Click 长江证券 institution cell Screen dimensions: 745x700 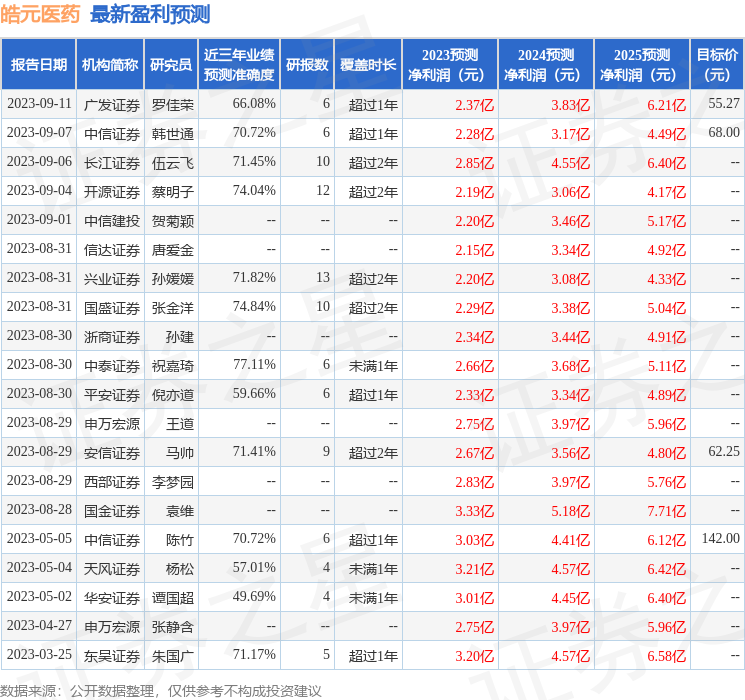pyautogui.click(x=112, y=163)
